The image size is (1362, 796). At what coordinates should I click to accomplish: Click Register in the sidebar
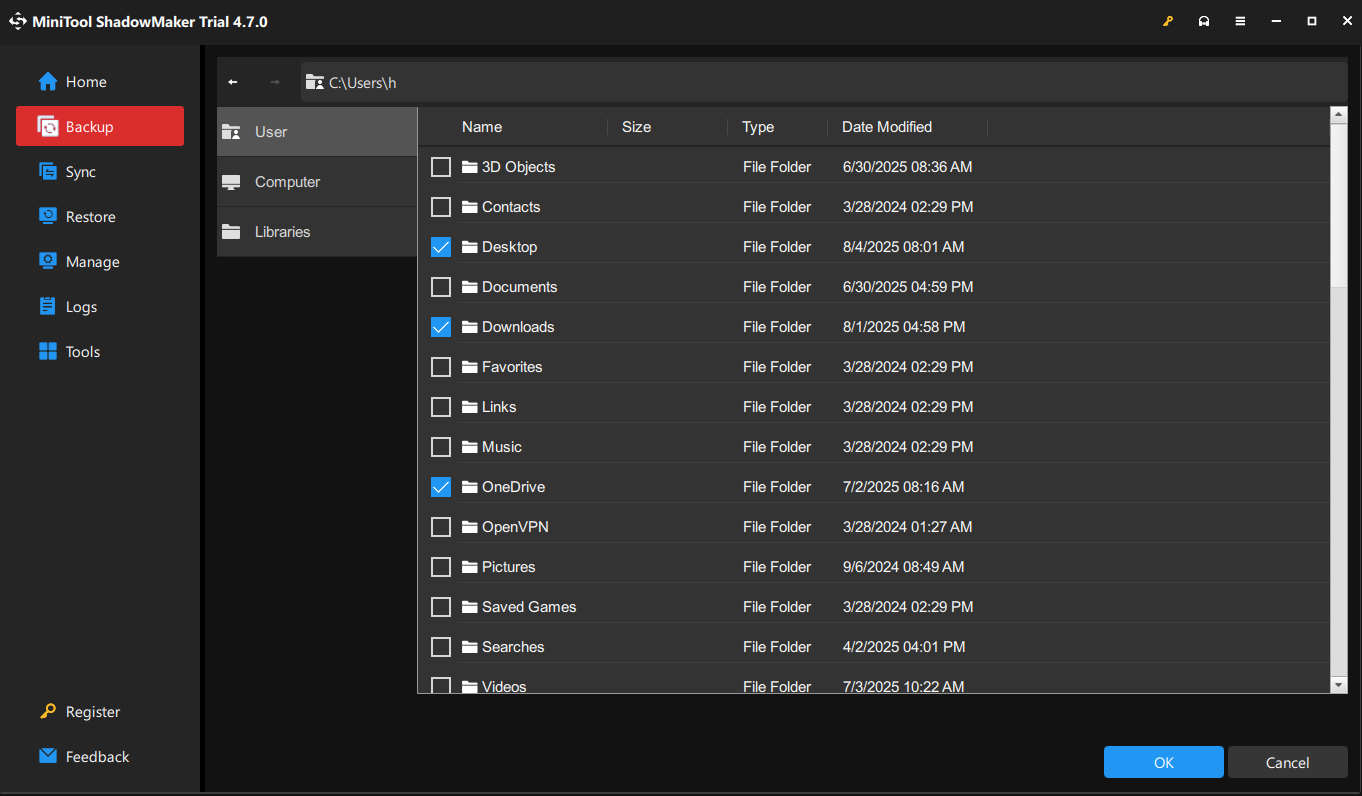click(80, 711)
